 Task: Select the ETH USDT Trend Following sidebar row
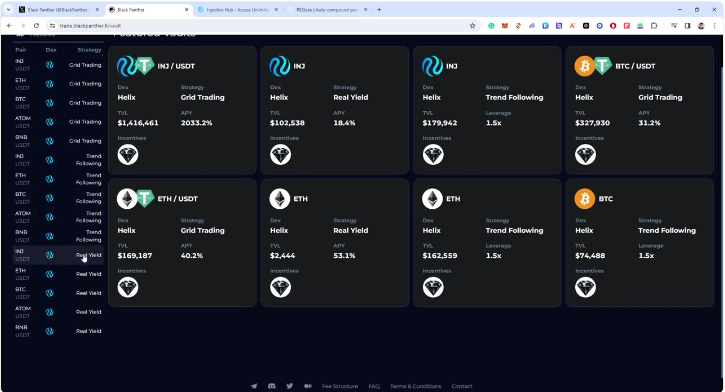coord(58,179)
